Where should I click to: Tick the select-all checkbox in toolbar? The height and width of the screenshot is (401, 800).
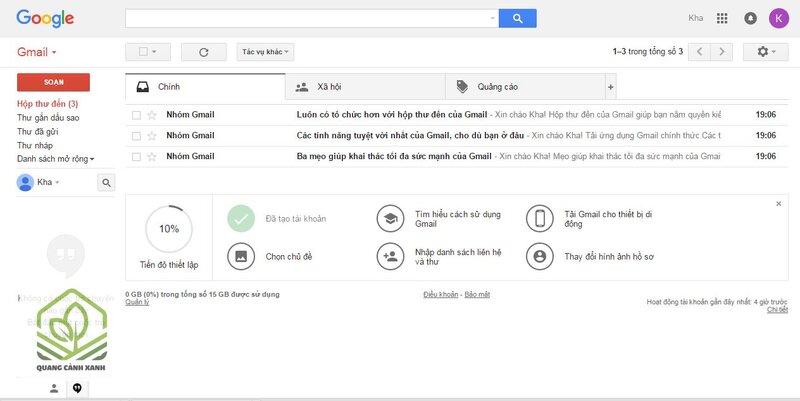point(143,52)
